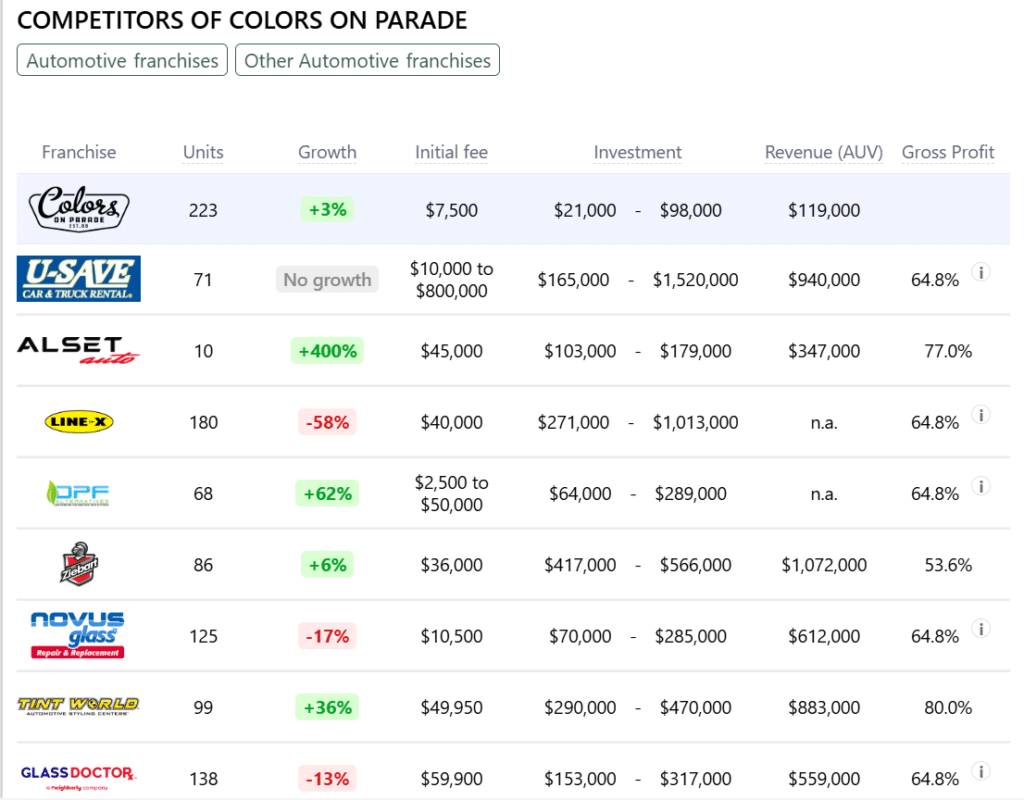The image size is (1024, 800).
Task: Click the +400% growth badge
Action: [327, 351]
